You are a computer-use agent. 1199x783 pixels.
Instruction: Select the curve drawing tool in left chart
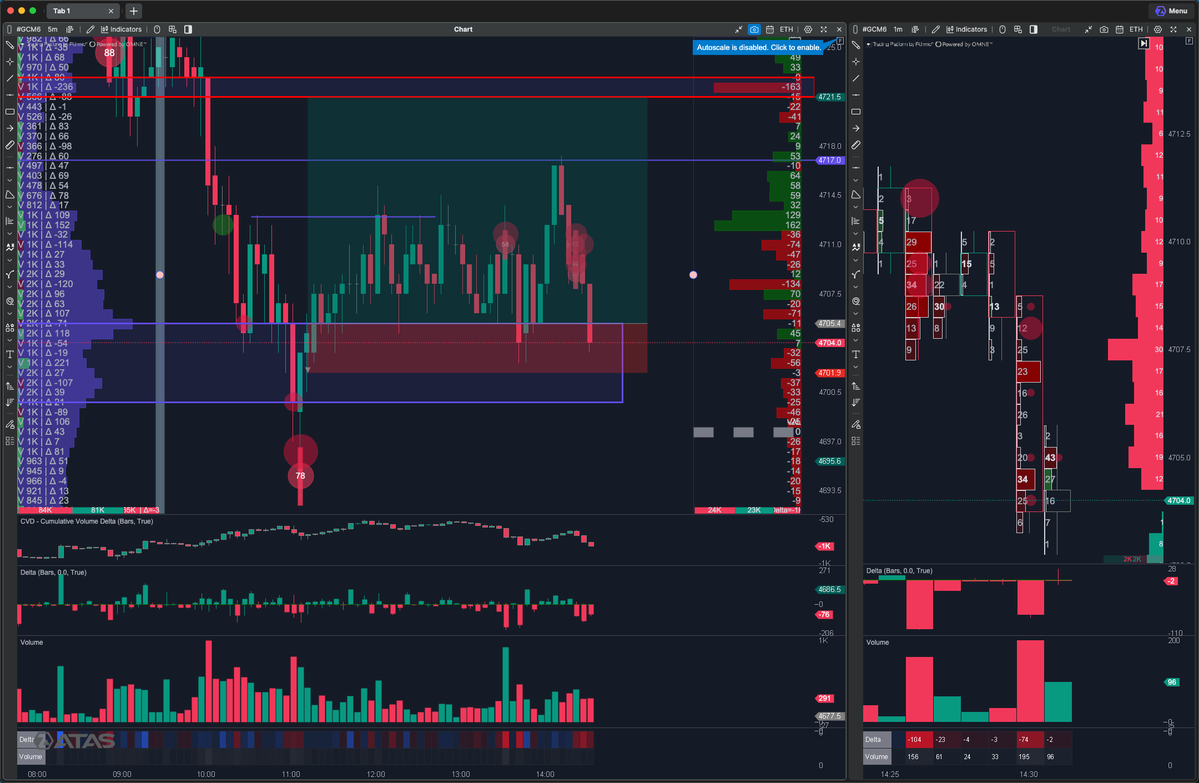[x=9, y=275]
